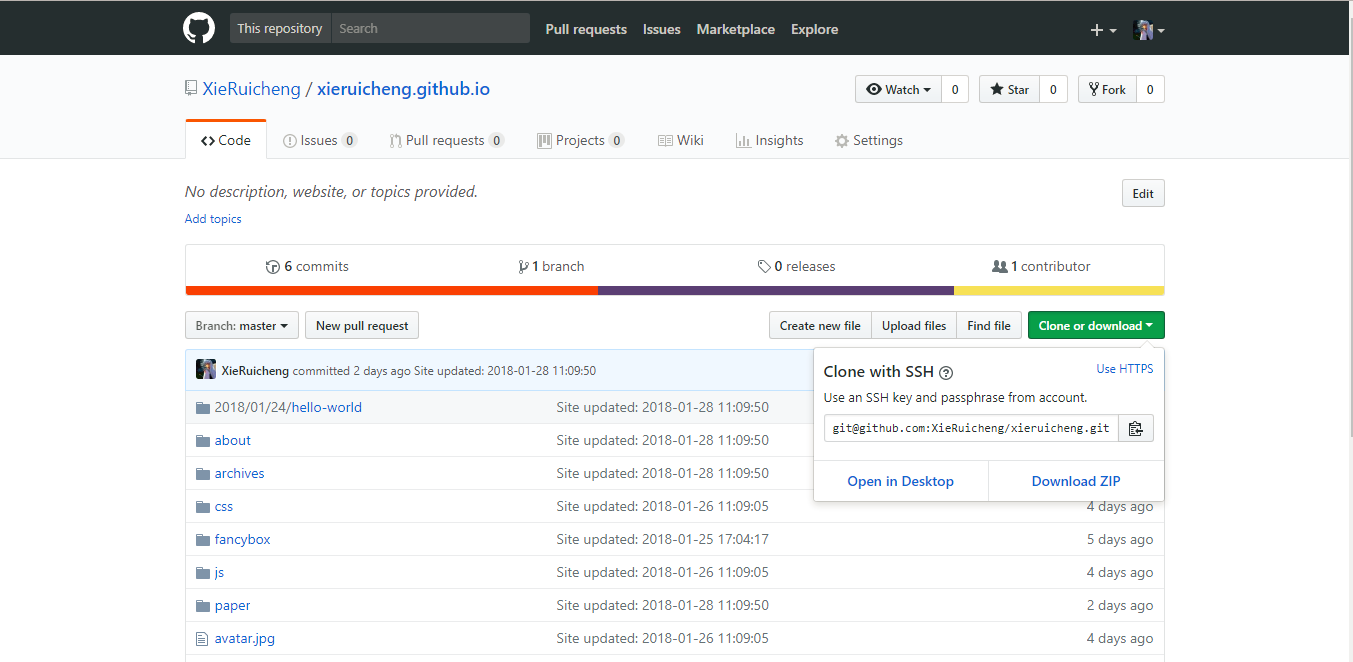
Task: Switch clone method via Use HTTPS
Action: click(1124, 369)
